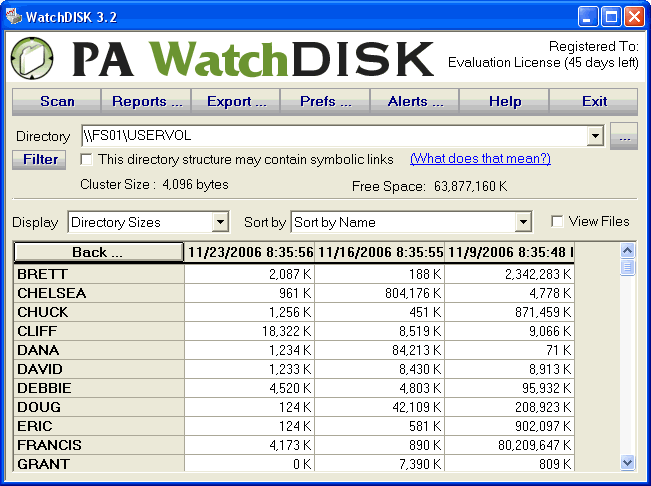This screenshot has height=486, width=651.
Task: Click the WatchDISK title bar app icon
Action: pyautogui.click(x=12, y=16)
